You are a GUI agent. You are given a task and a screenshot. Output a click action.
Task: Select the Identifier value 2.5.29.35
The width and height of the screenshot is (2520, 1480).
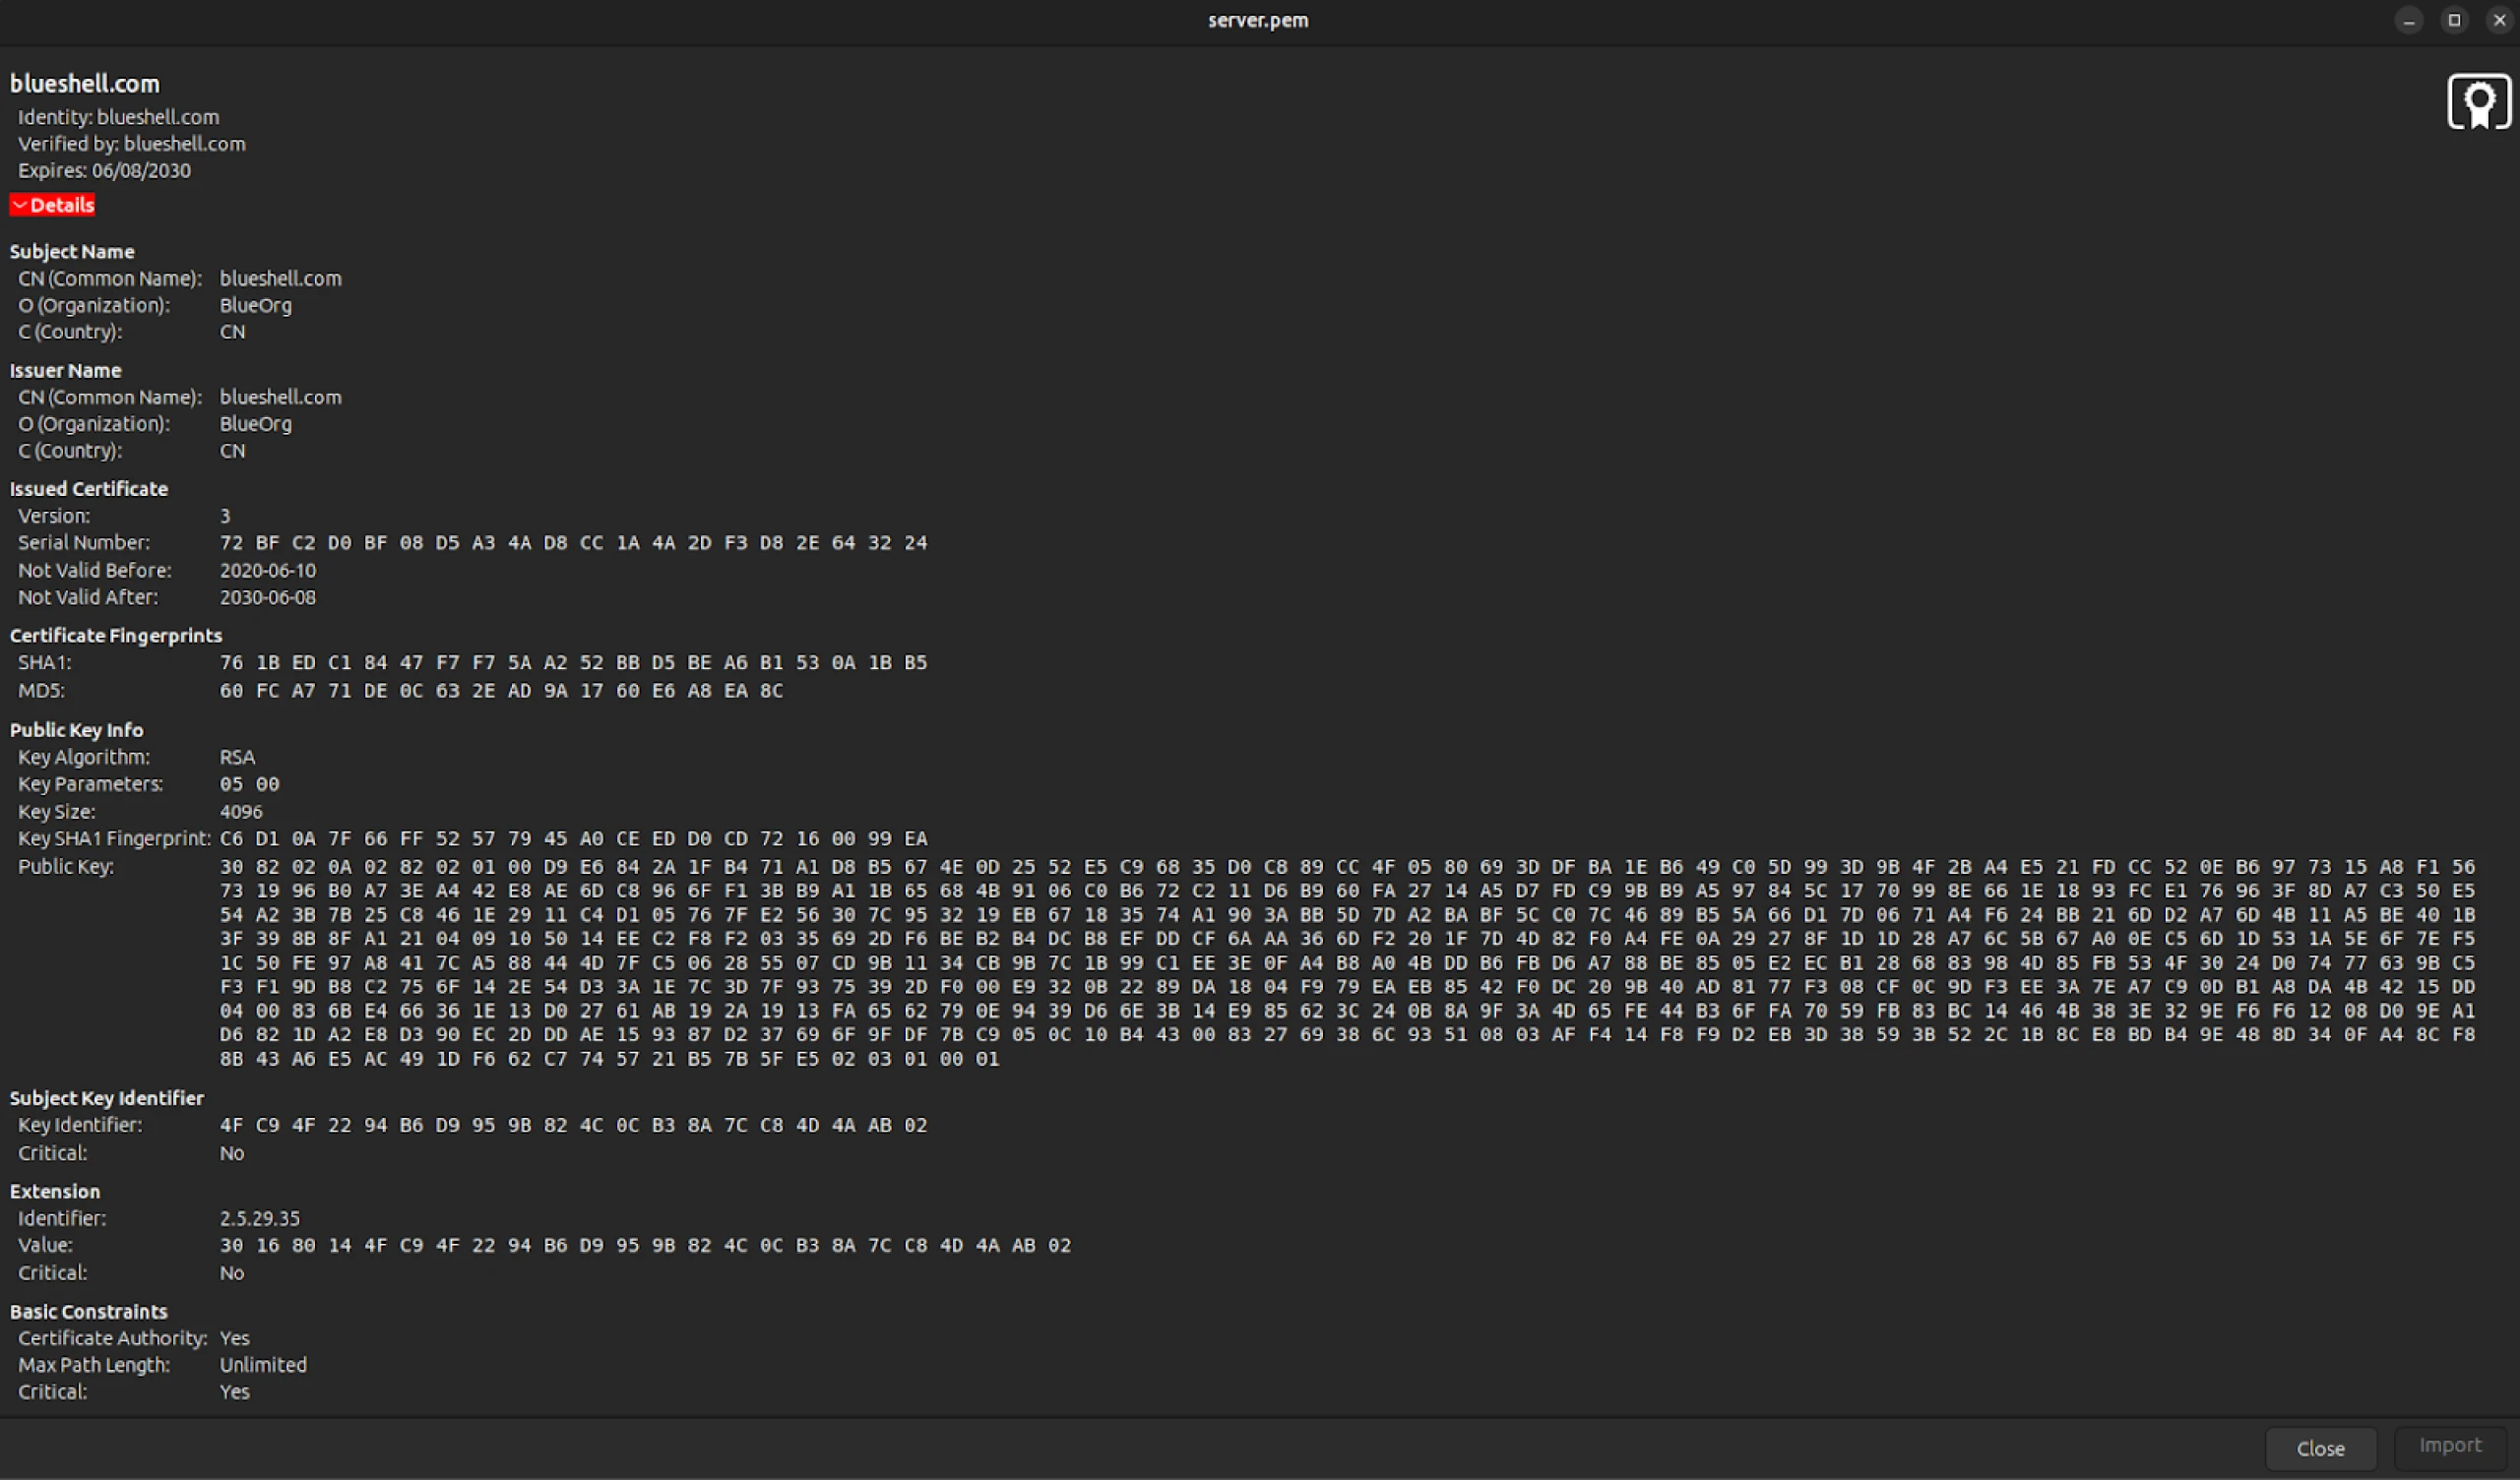(x=260, y=1219)
